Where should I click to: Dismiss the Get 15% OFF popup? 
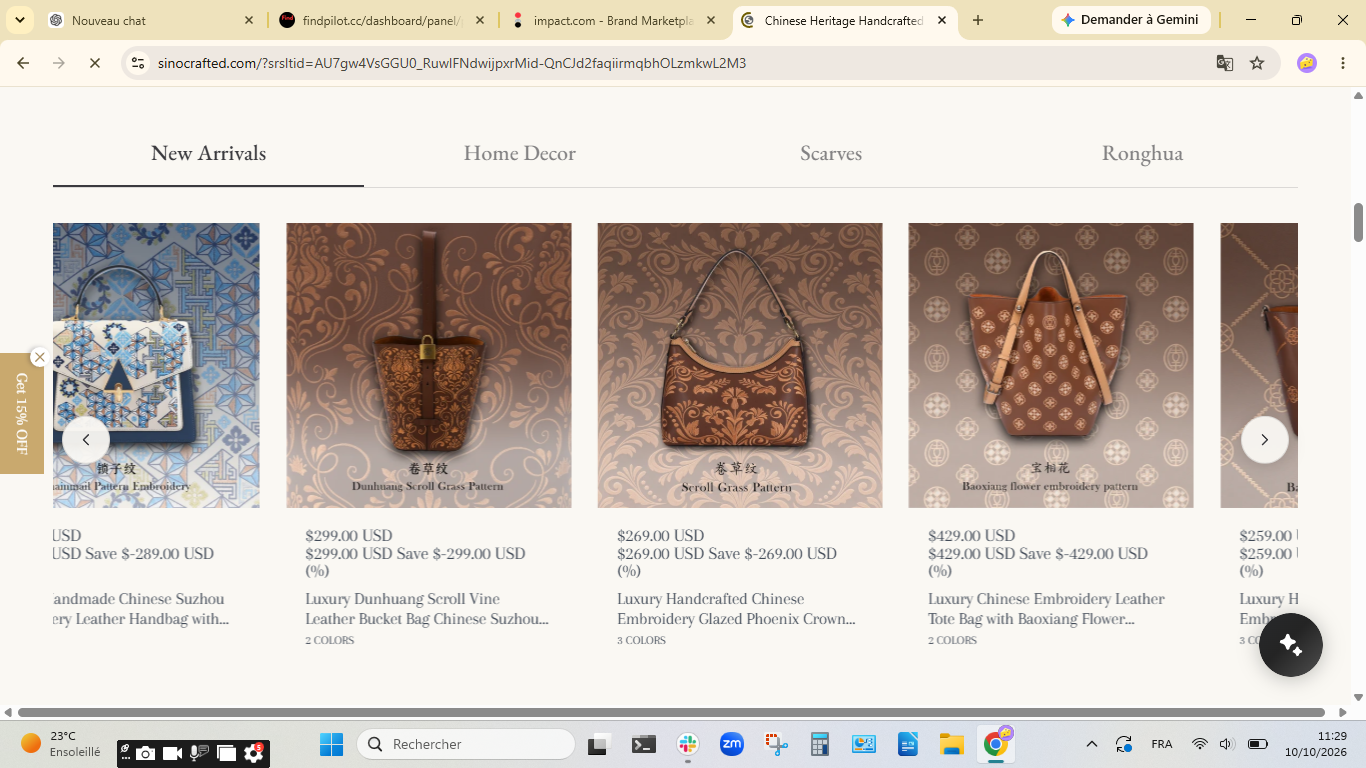click(x=39, y=357)
